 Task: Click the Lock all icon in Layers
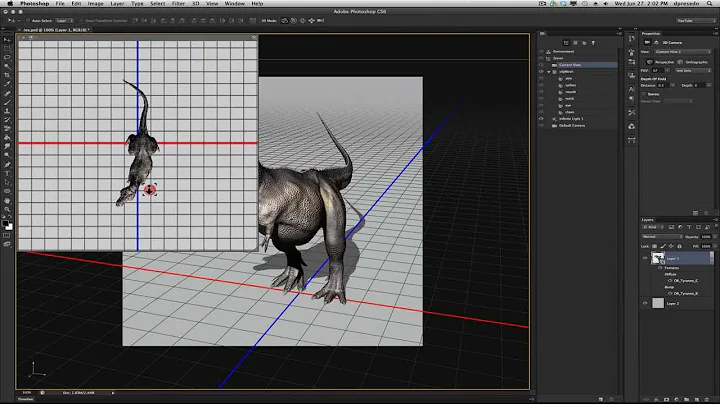[x=680, y=247]
